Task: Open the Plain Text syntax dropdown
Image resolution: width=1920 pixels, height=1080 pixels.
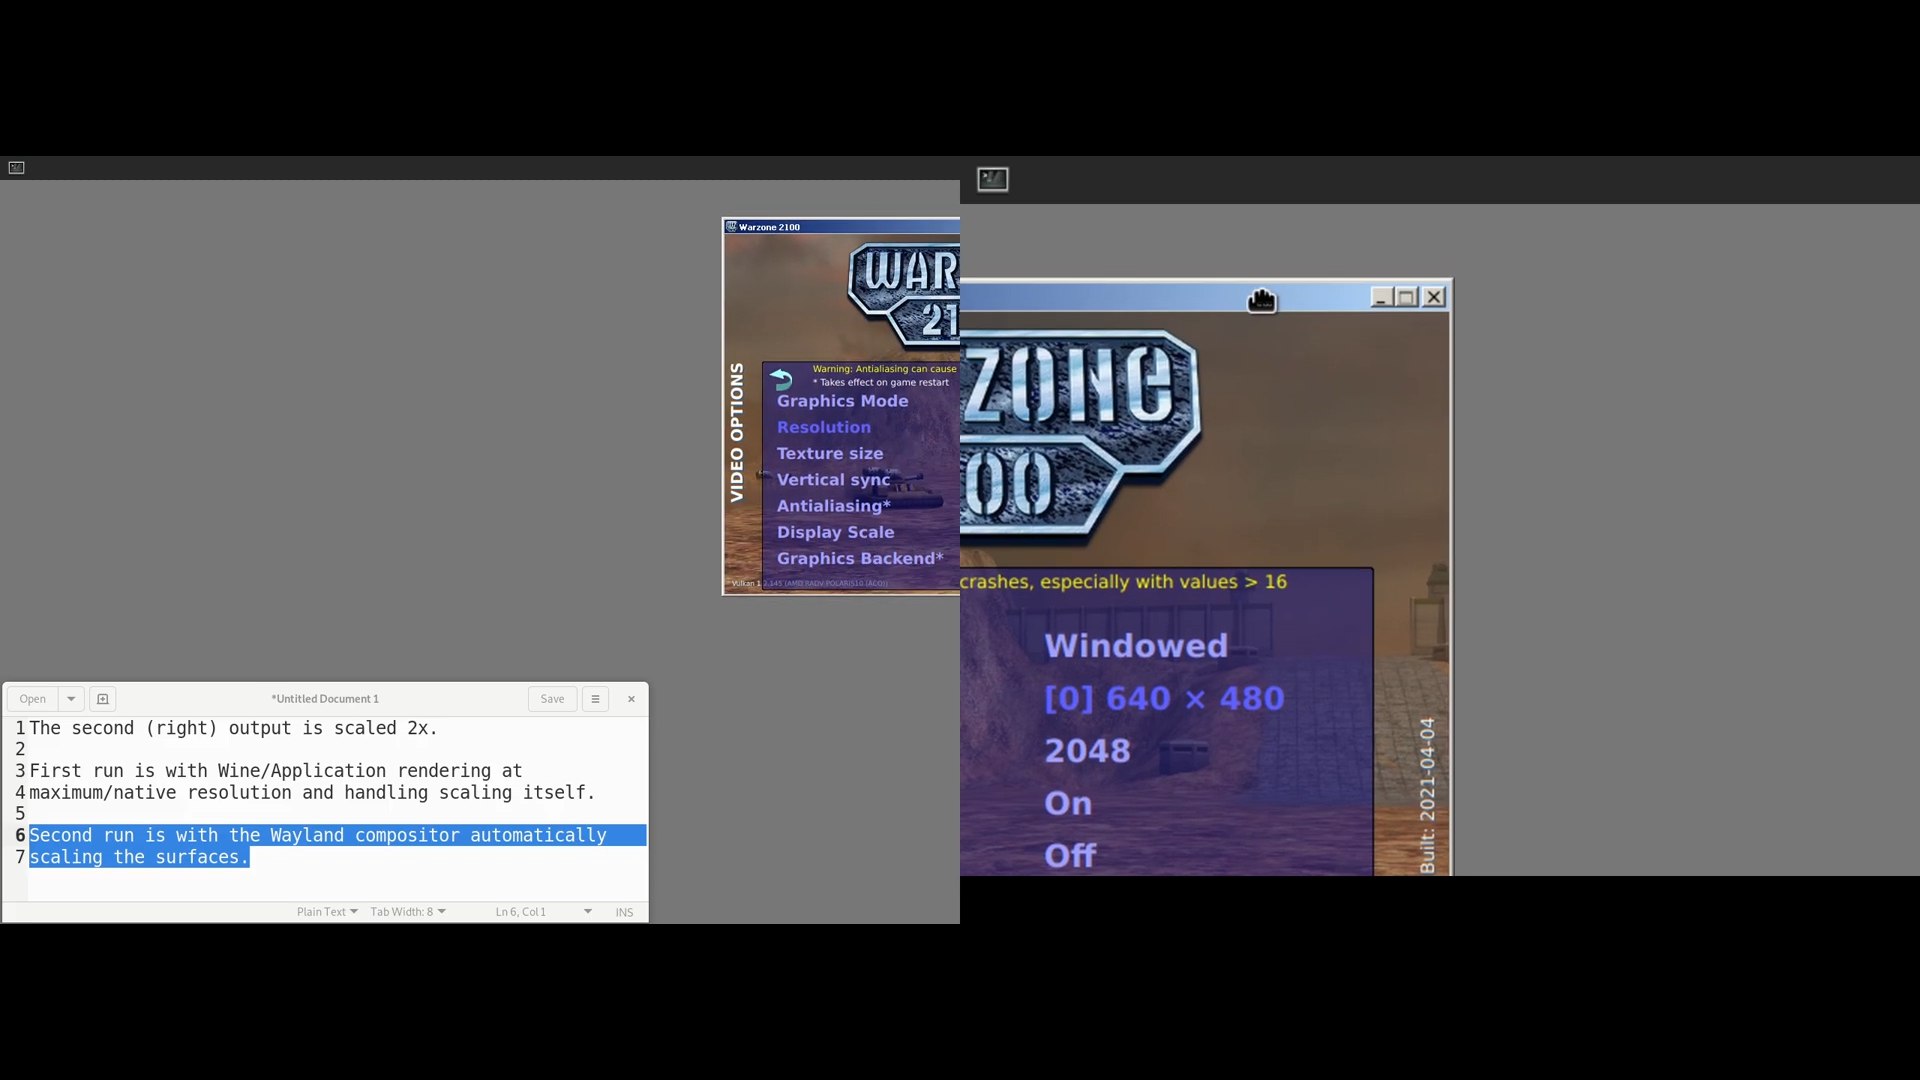Action: click(327, 912)
